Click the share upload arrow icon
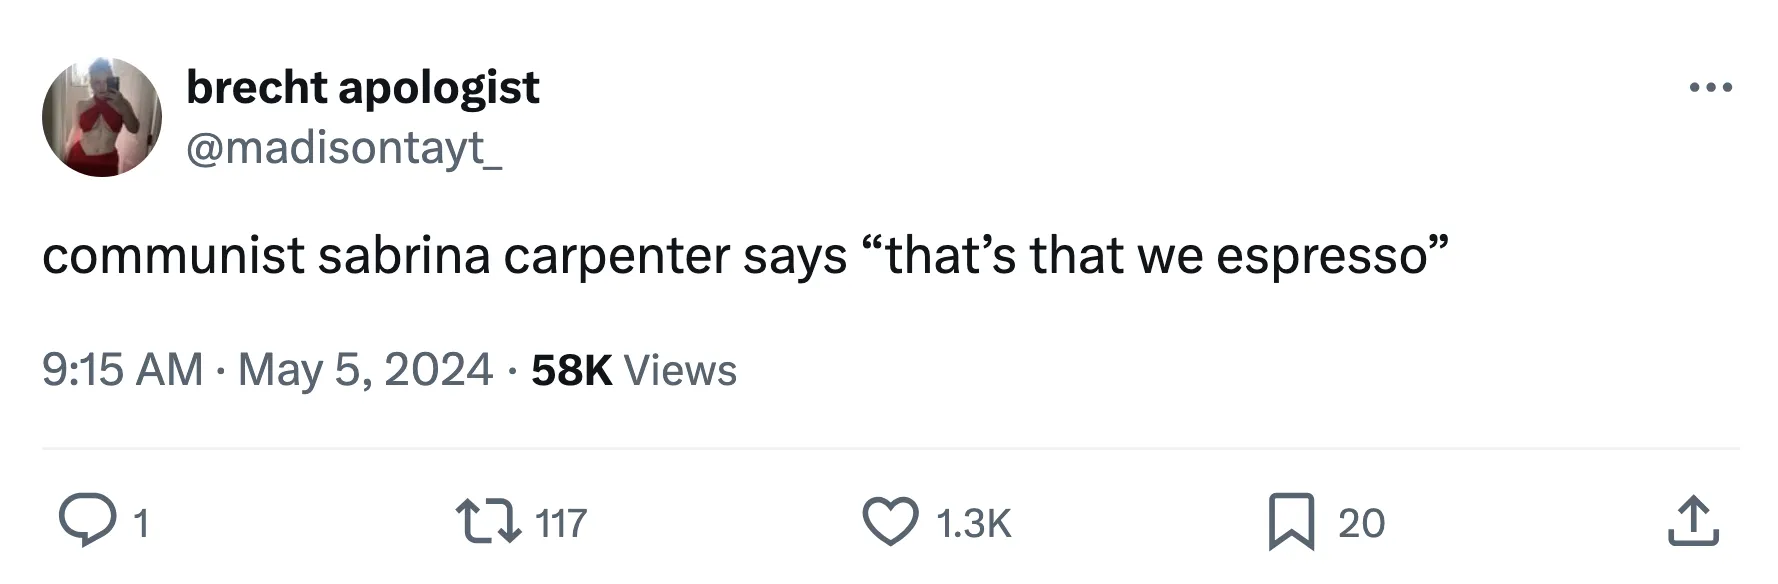Screen dimensions: 1778x584 (x=1693, y=522)
